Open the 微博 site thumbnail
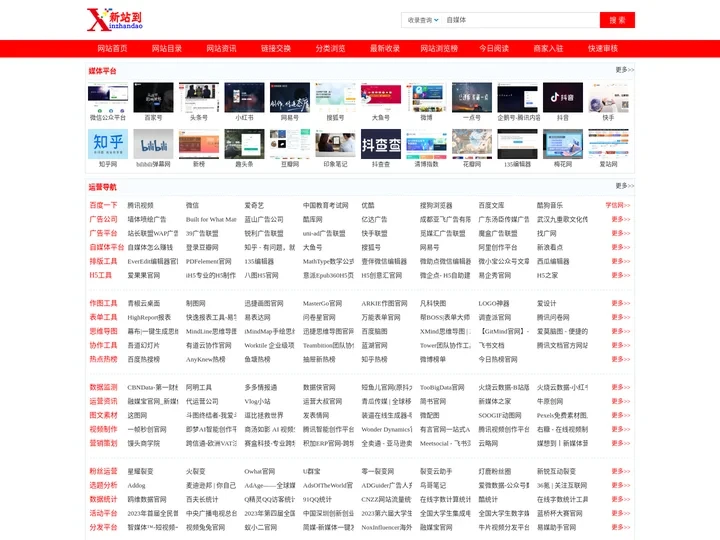 426,98
